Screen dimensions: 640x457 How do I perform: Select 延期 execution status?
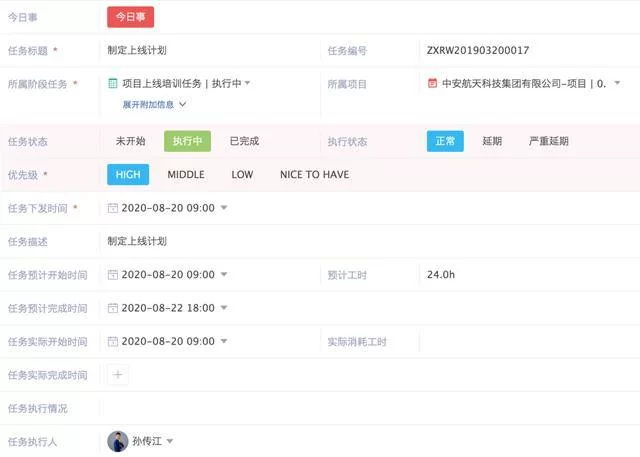492,141
